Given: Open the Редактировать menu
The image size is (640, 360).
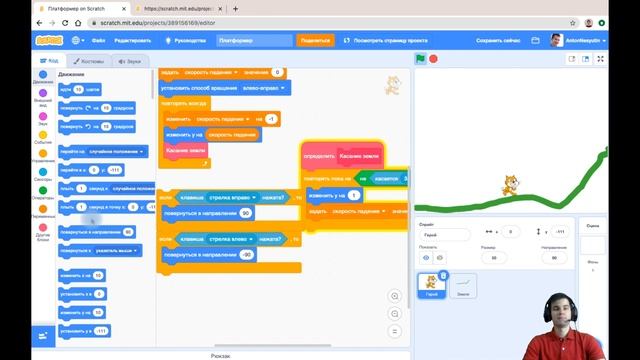Looking at the screenshot, I should pos(133,40).
